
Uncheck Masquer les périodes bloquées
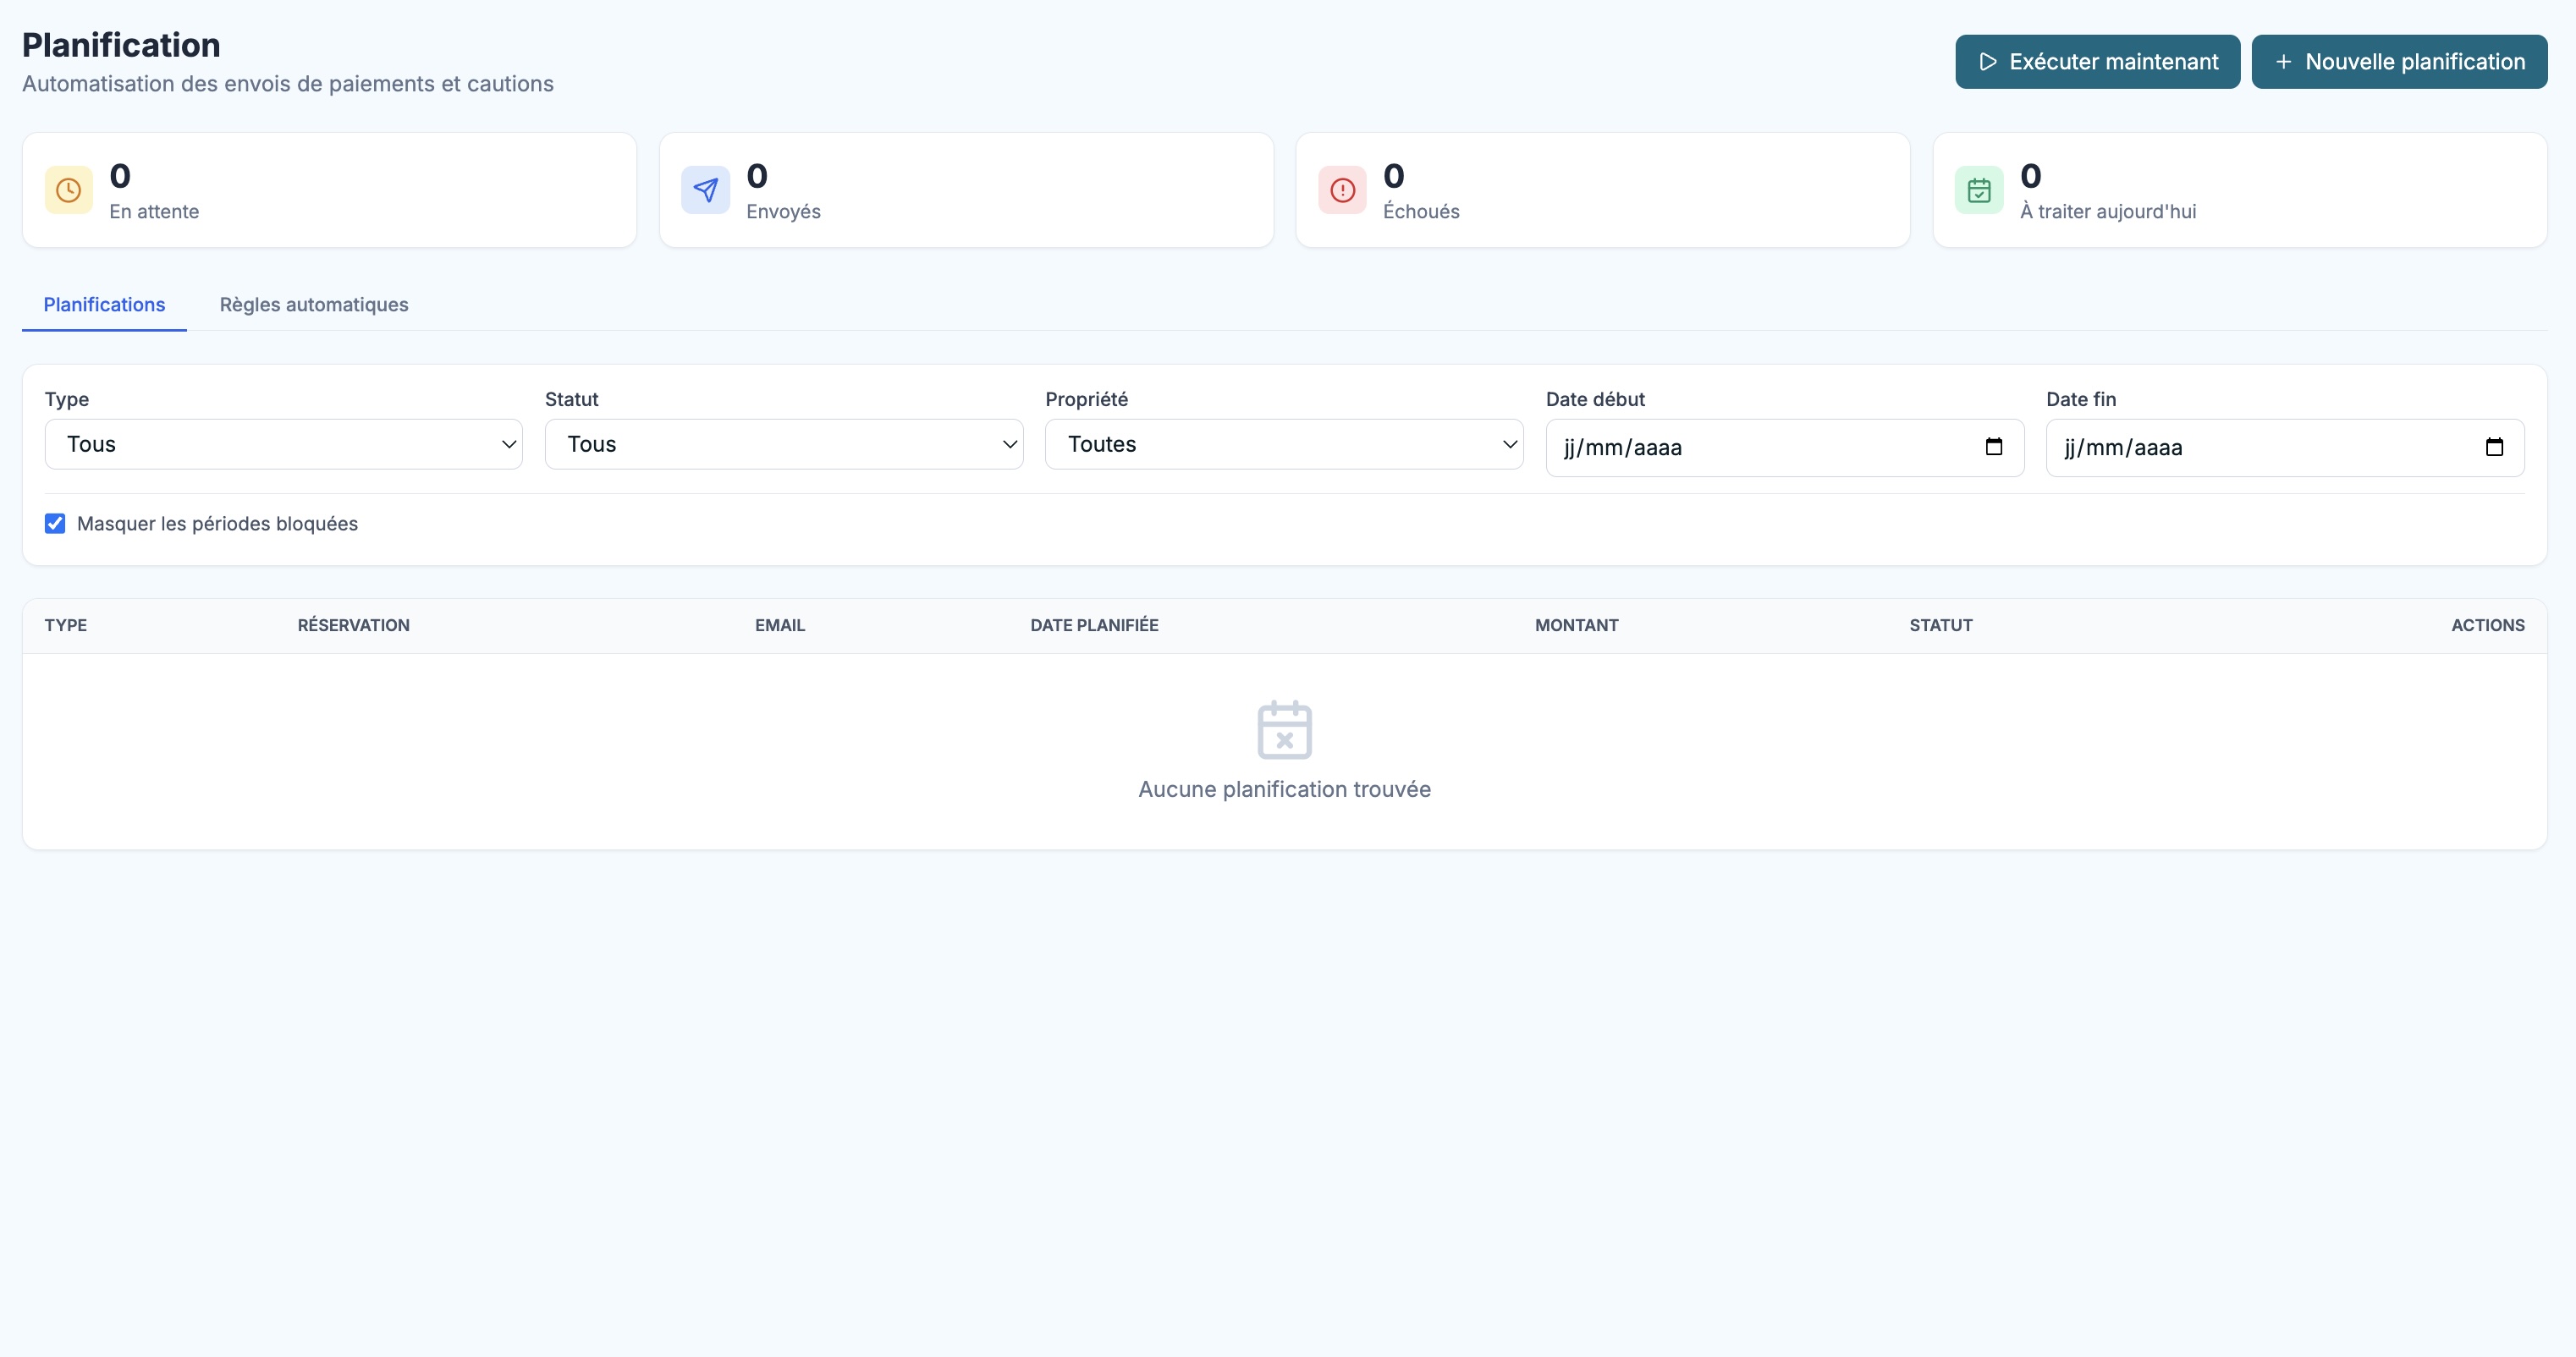55,523
